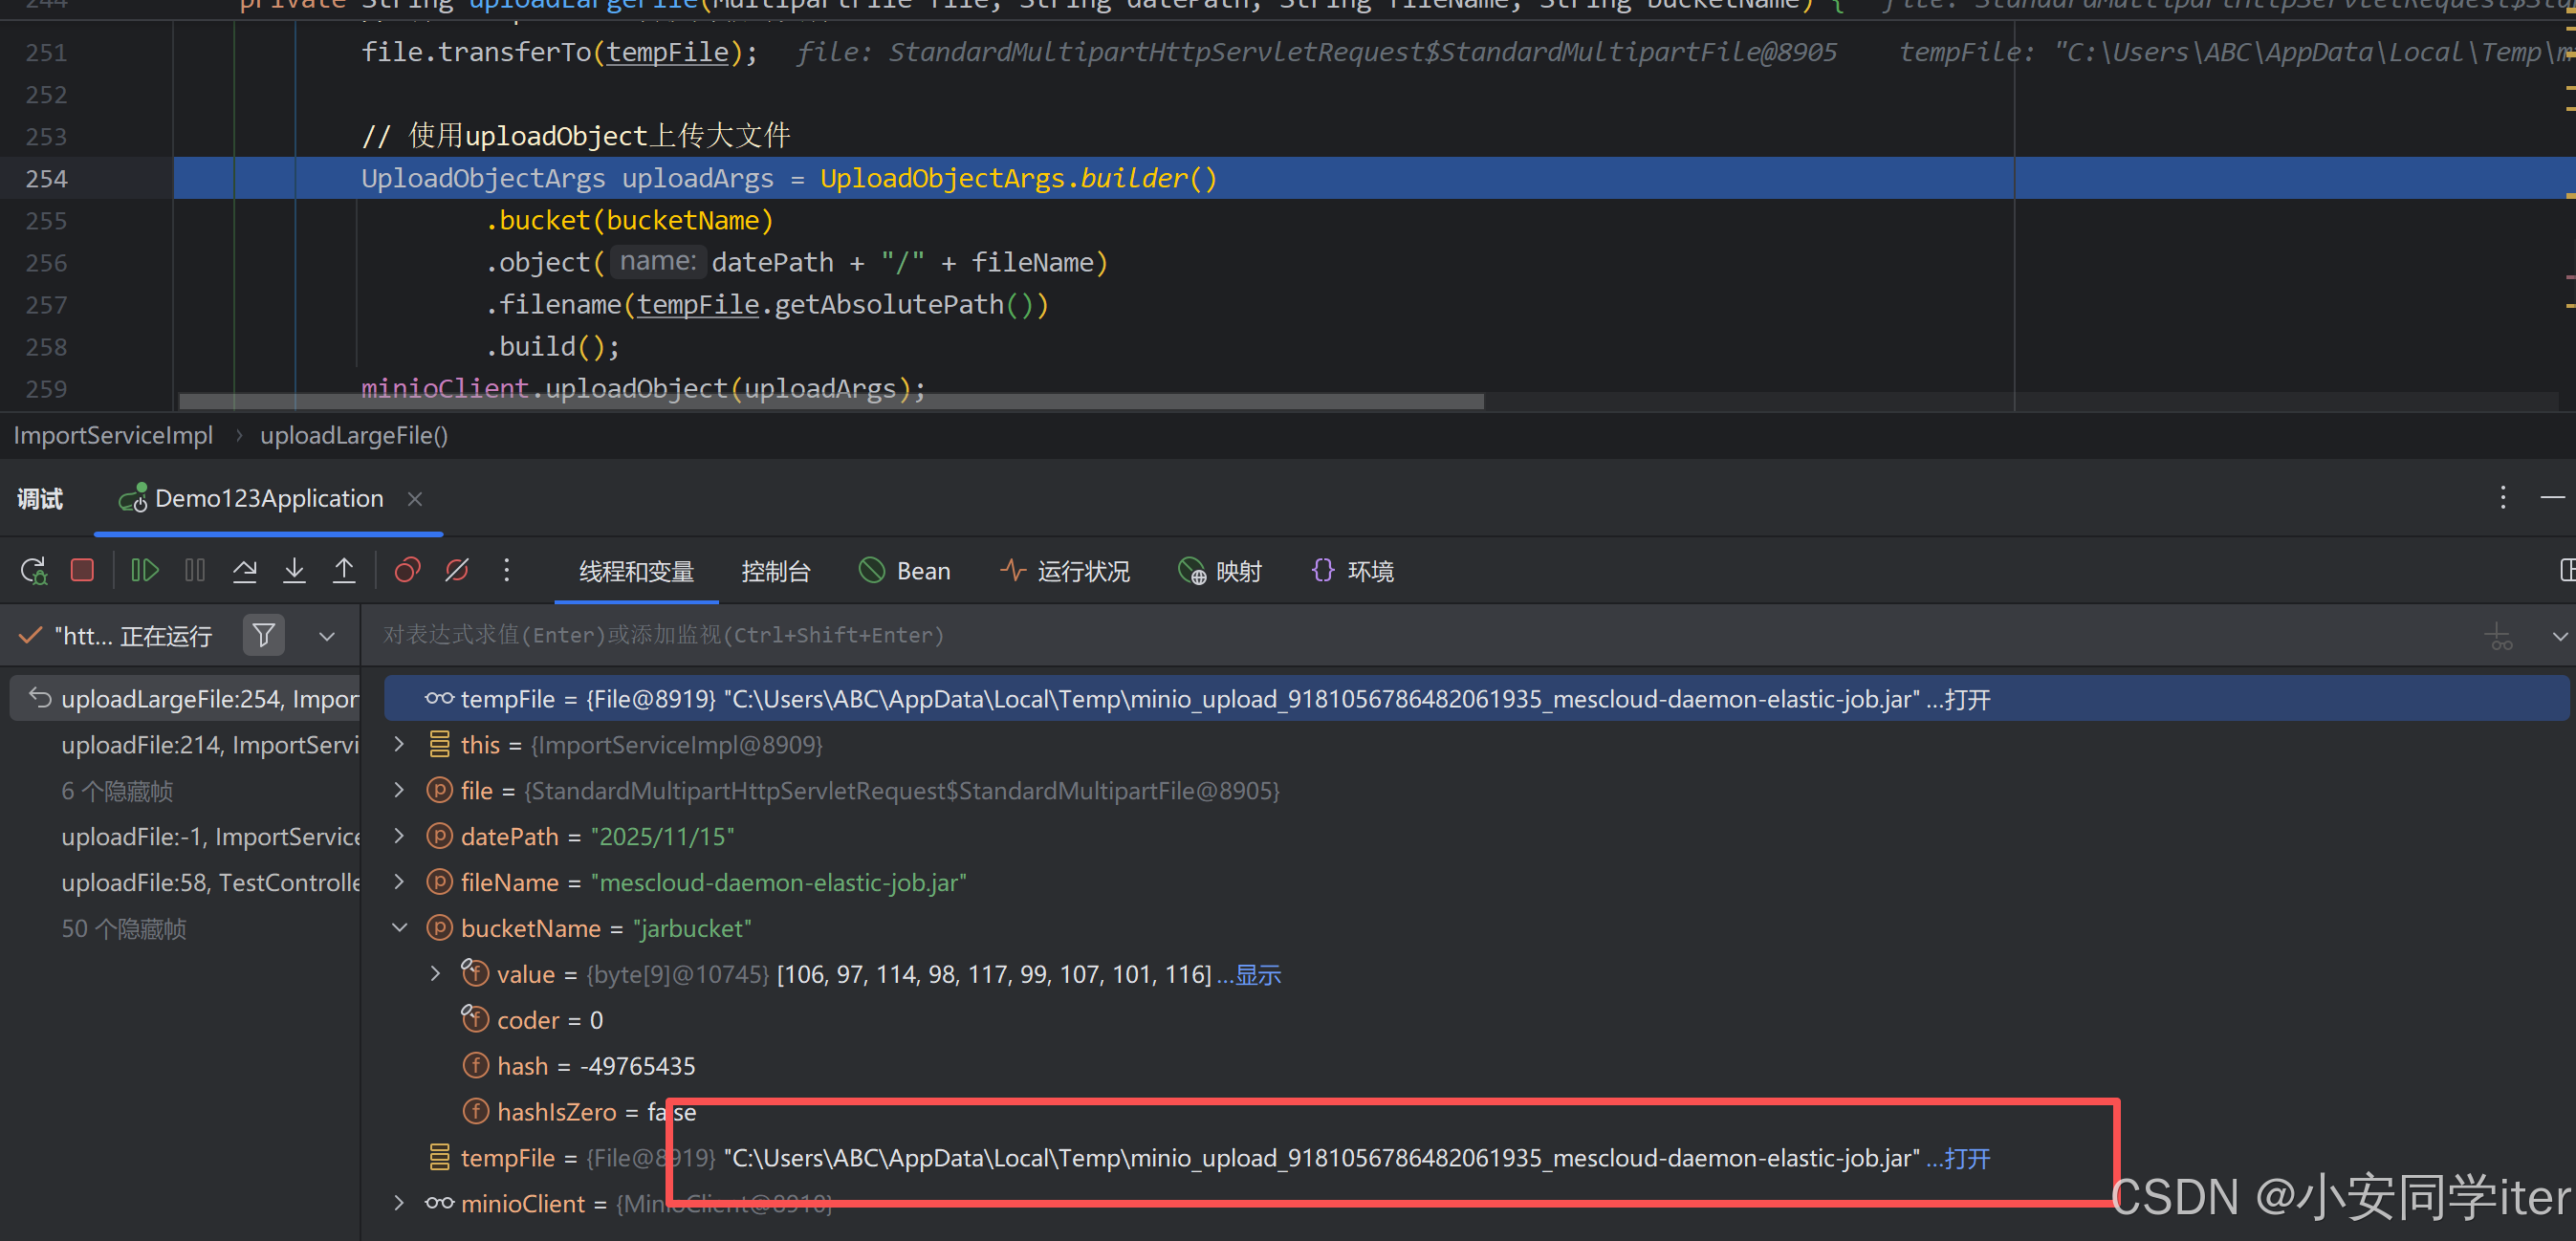This screenshot has height=1241, width=2576.
Task: Expand the minioClient variable node
Action: point(399,1203)
